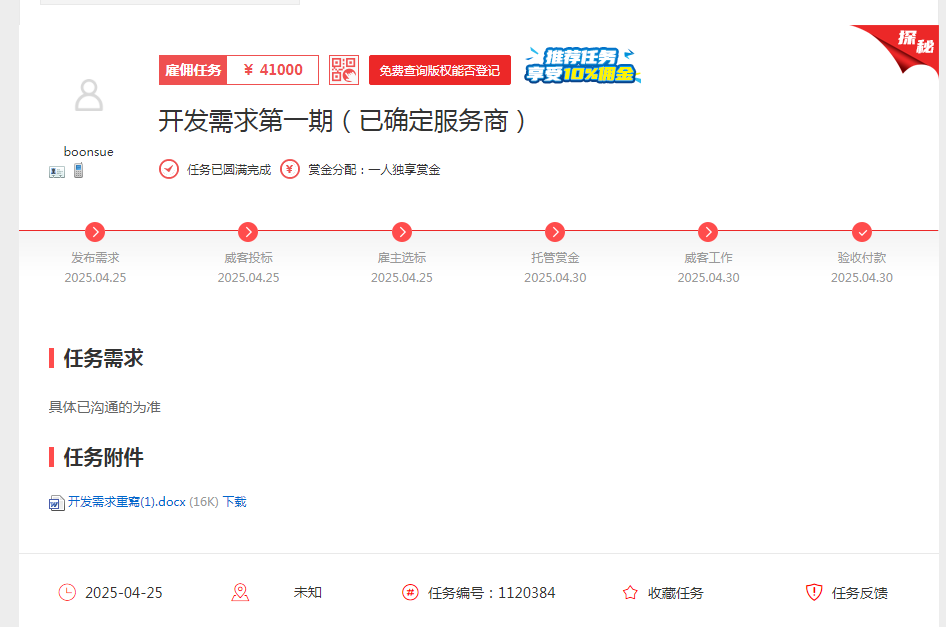Click the 任务已圆满完成 checkmark icon
The width and height of the screenshot is (946, 627).
(x=169, y=169)
